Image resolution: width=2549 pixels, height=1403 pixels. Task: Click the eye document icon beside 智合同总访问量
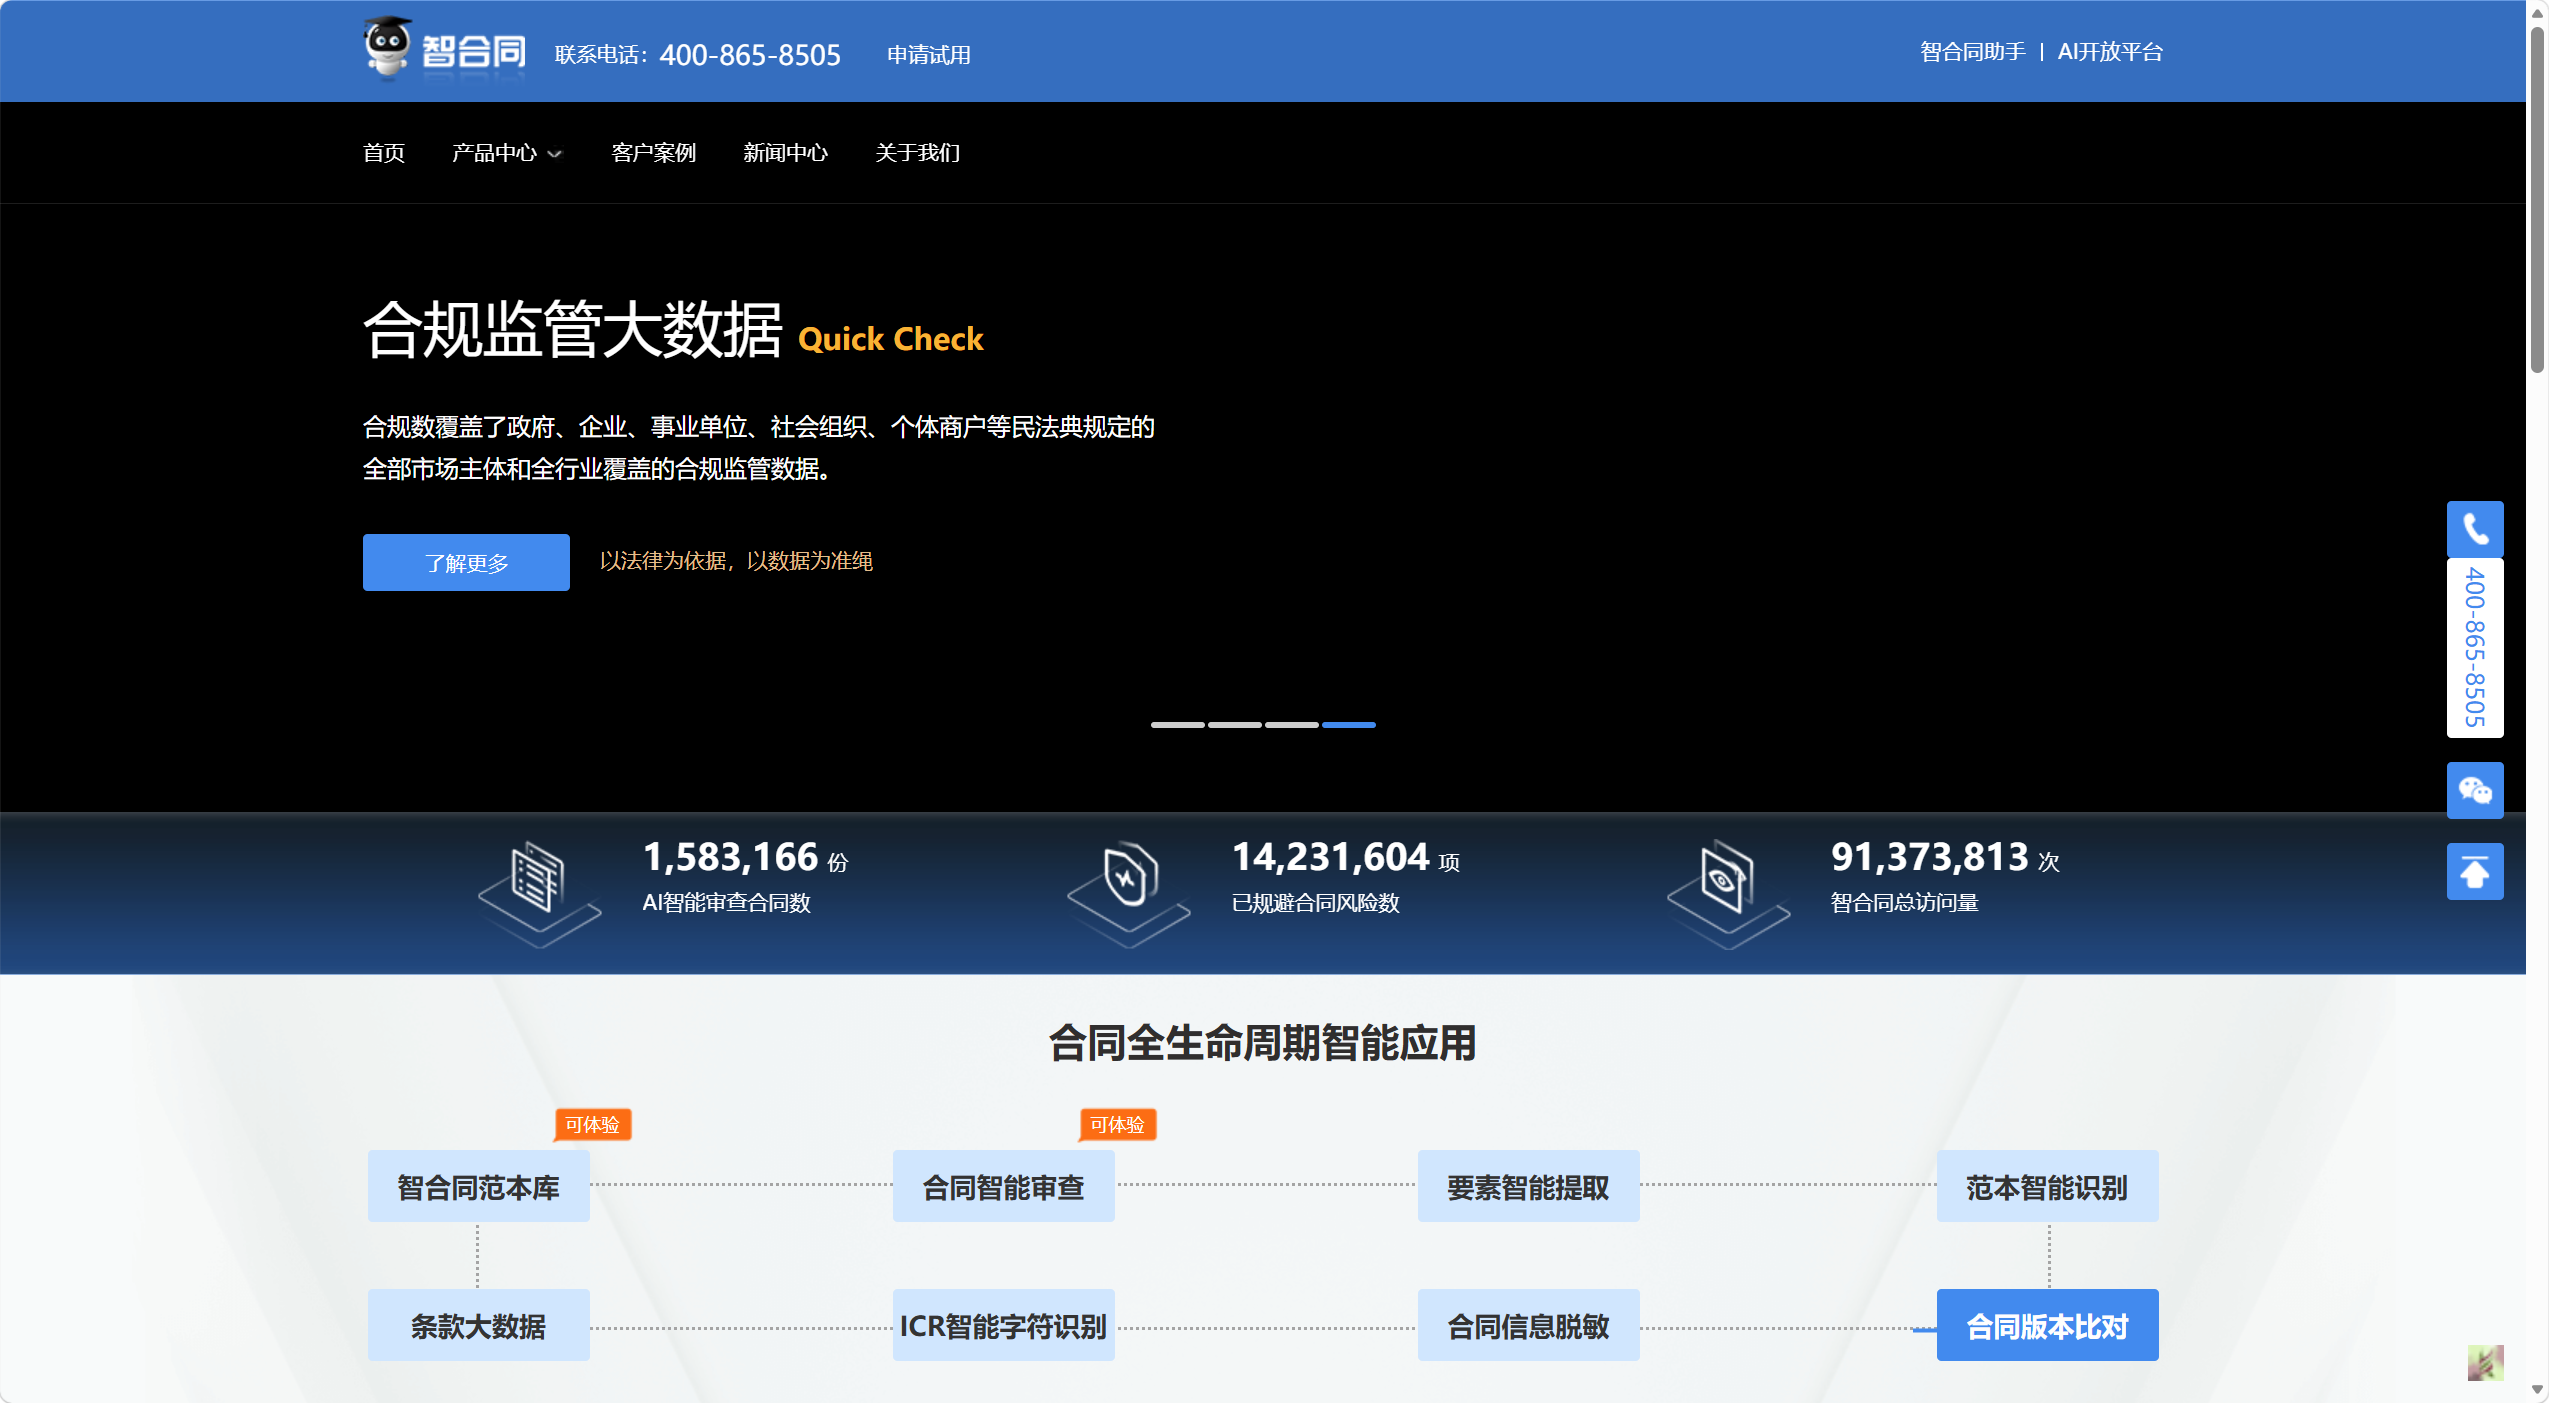point(1727,893)
